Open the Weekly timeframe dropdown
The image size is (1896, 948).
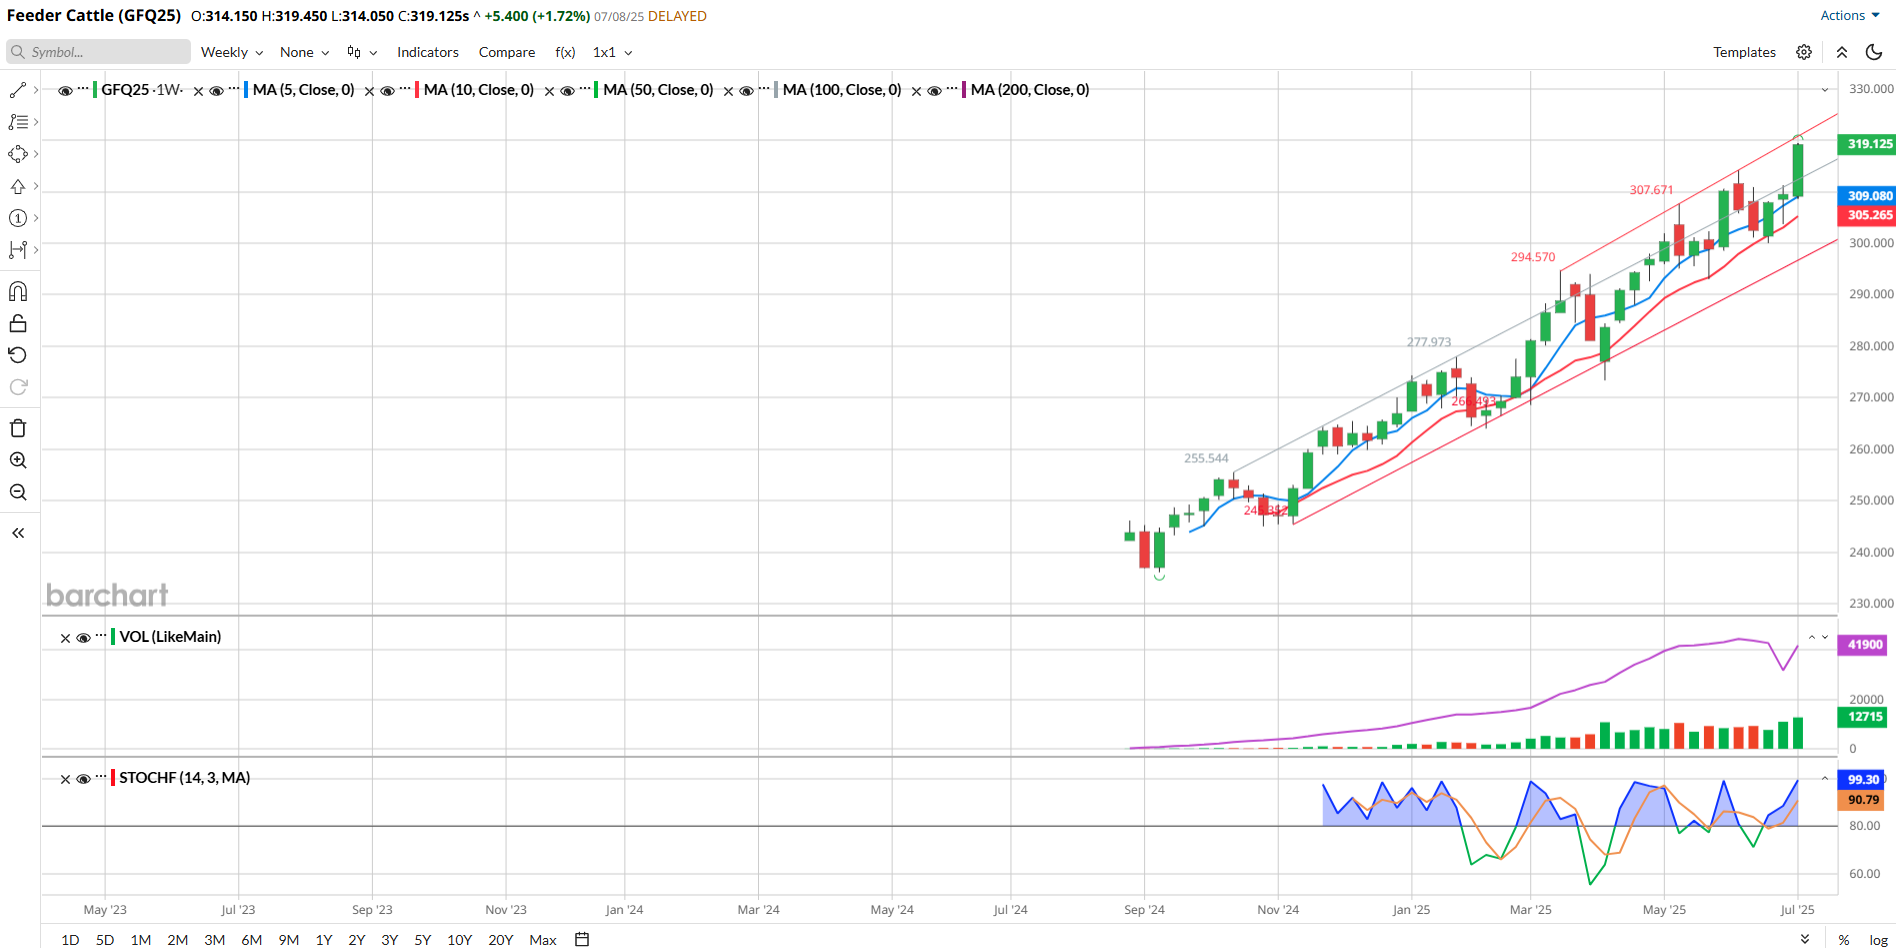[x=231, y=52]
